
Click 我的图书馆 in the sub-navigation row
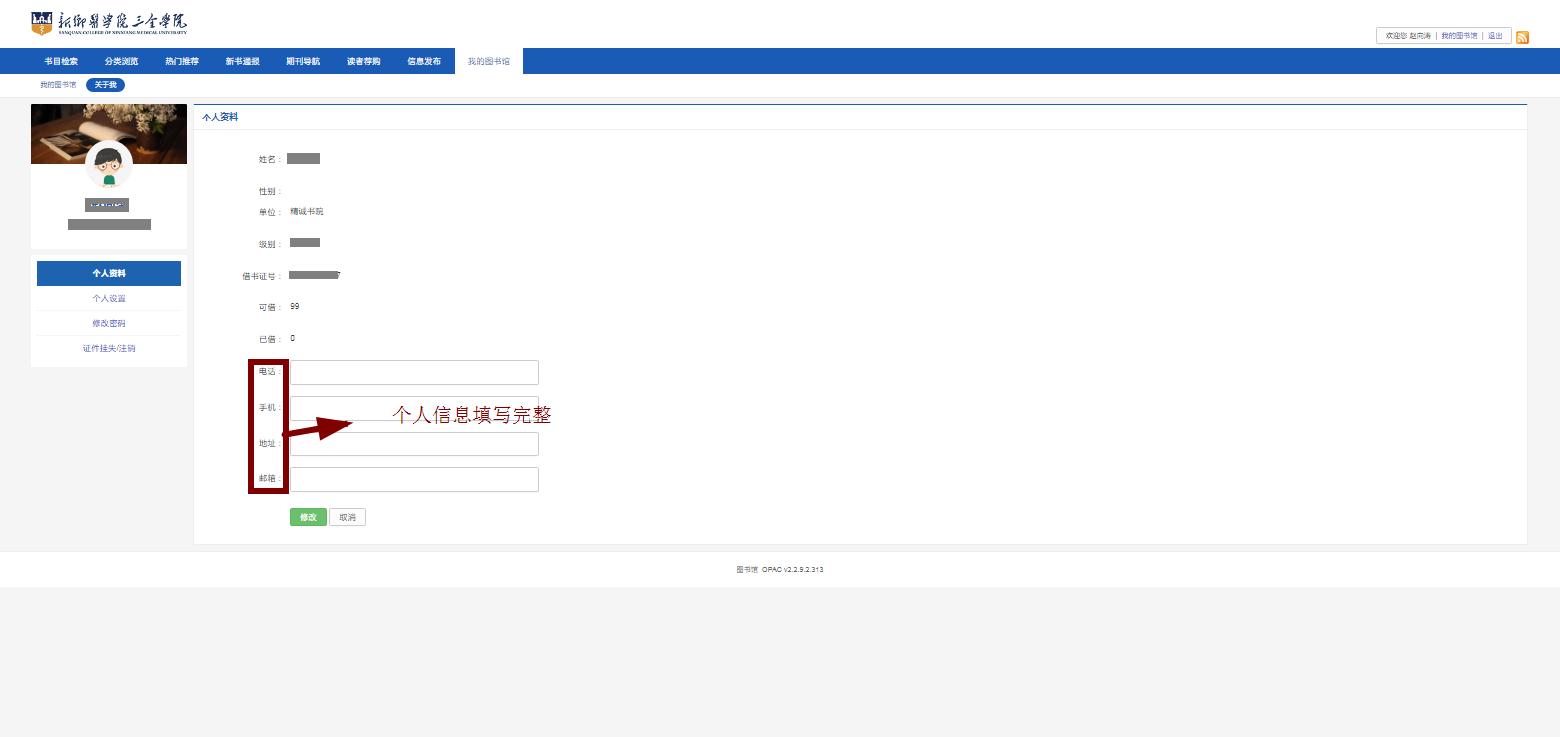click(x=58, y=85)
